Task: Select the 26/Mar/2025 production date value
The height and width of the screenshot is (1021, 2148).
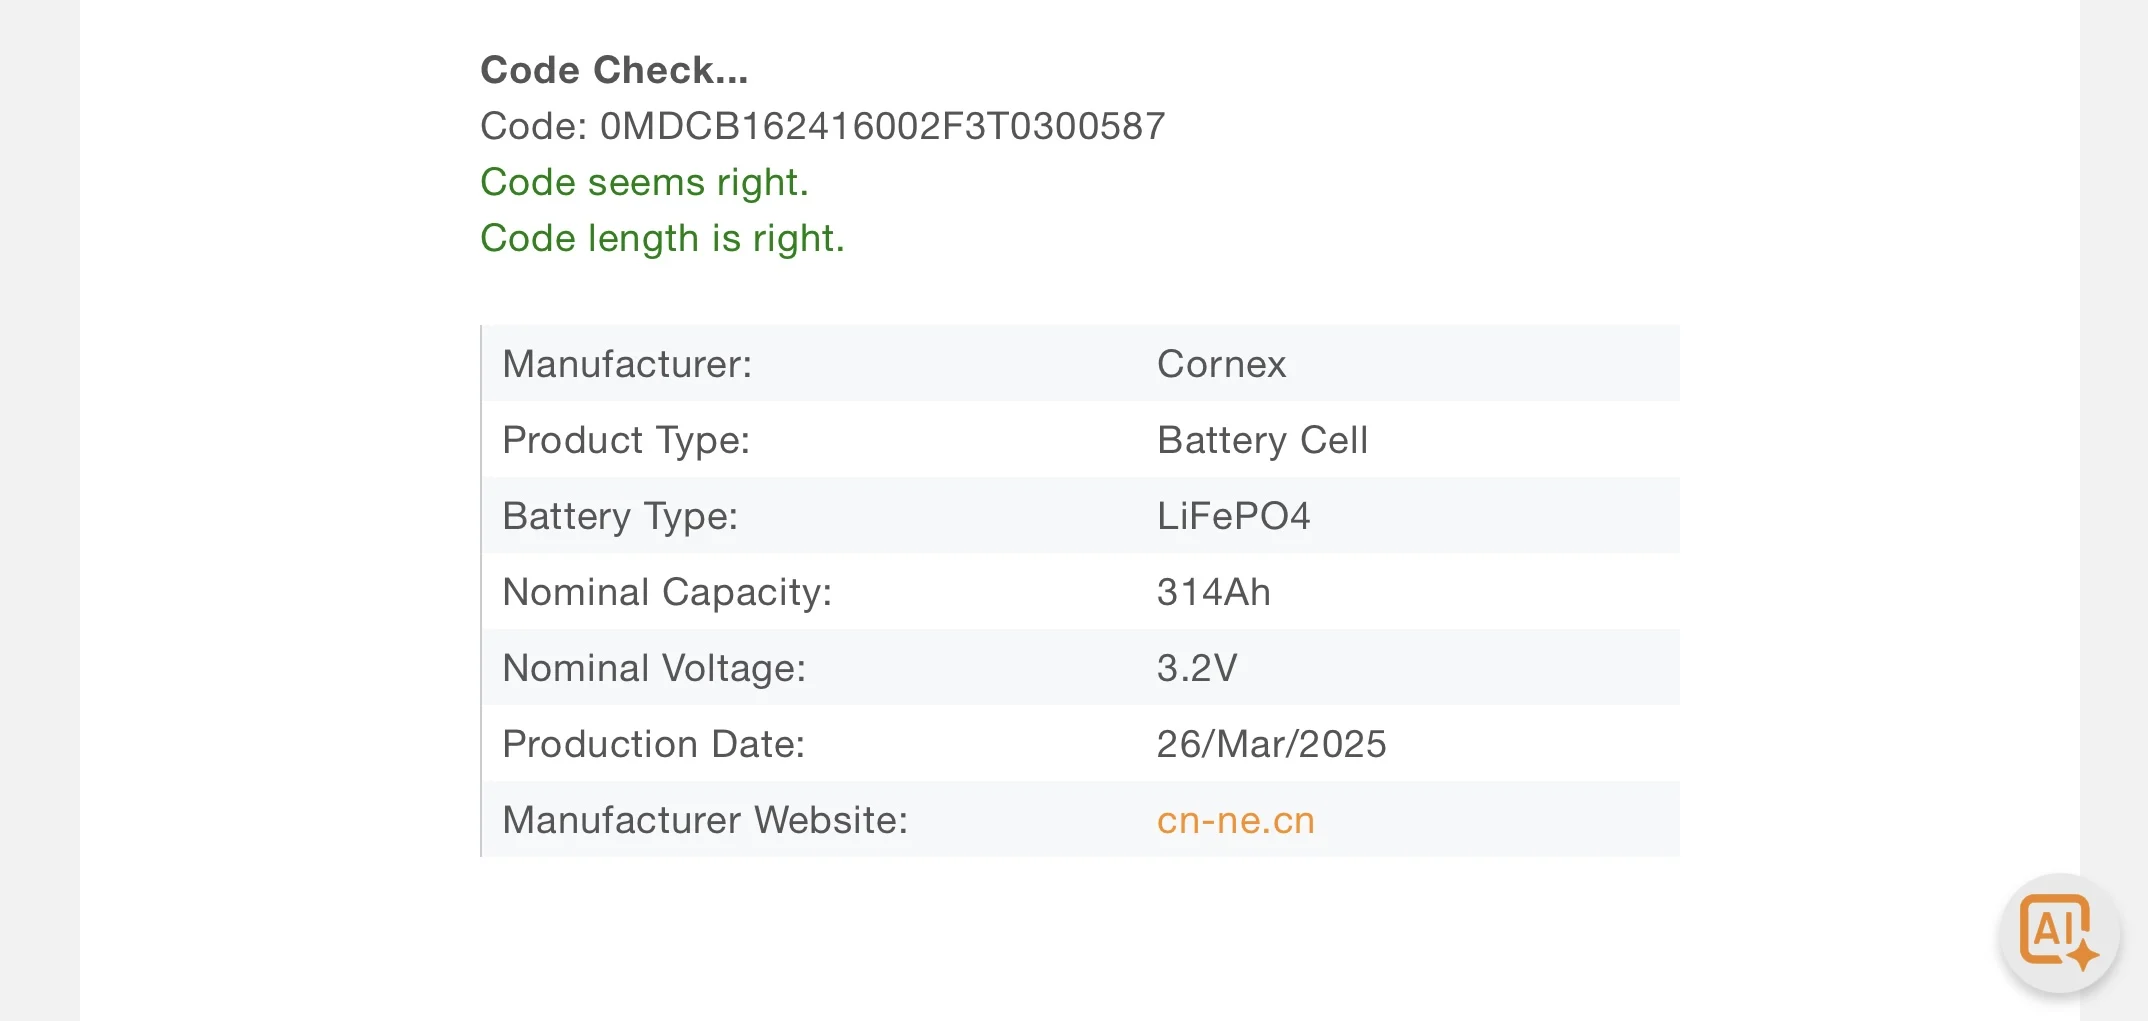Action: (x=1271, y=744)
